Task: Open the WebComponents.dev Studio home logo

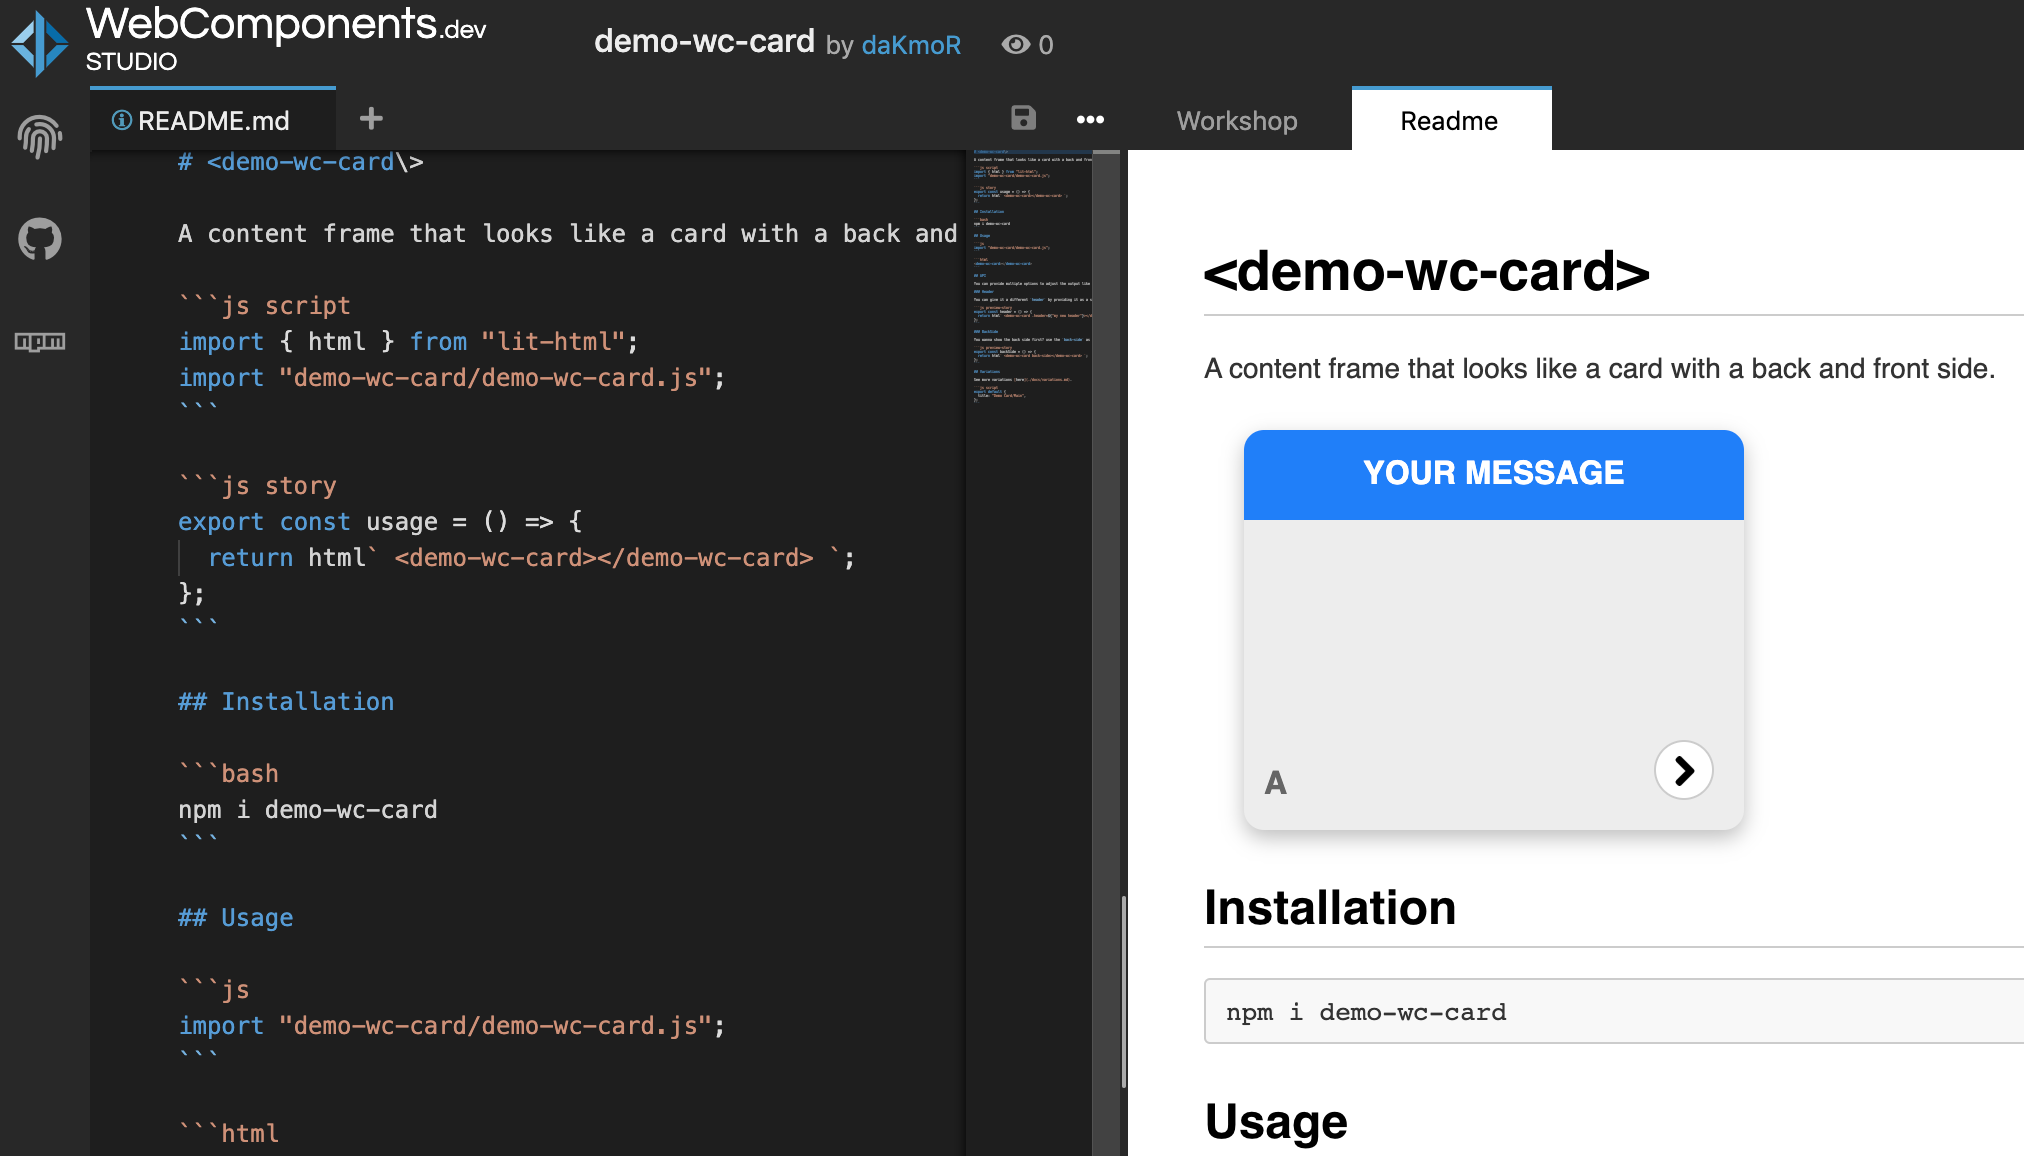Action: tap(39, 43)
